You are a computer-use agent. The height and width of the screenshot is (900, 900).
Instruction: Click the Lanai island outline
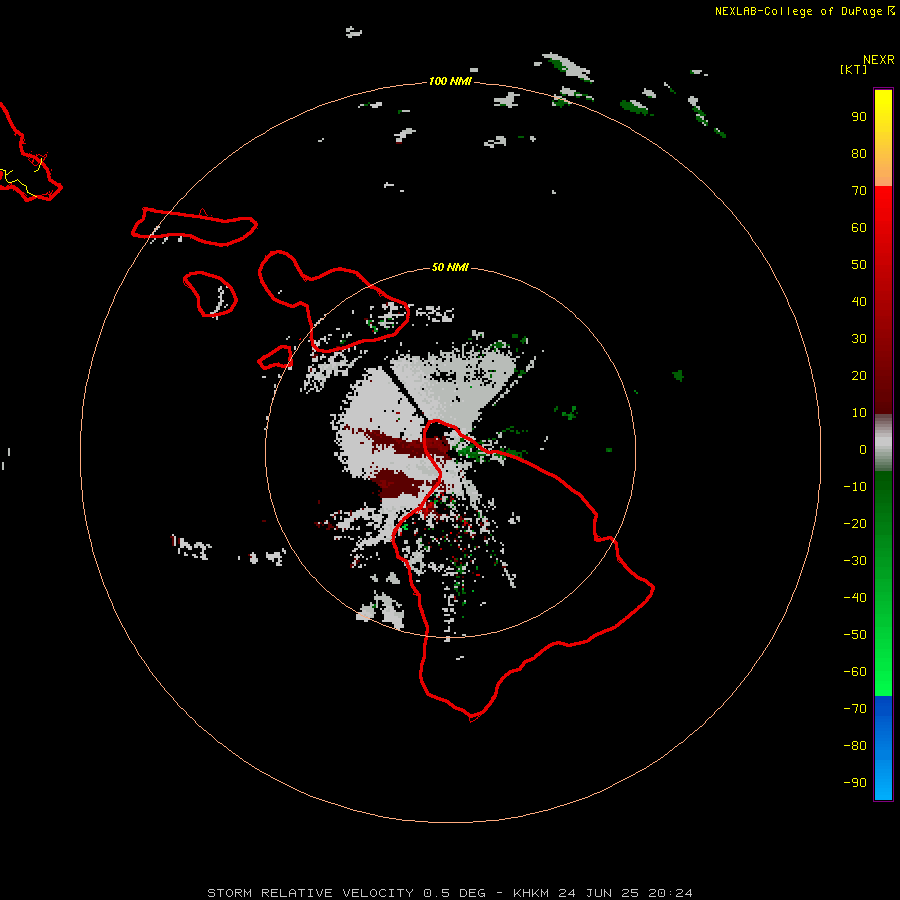coord(210,294)
